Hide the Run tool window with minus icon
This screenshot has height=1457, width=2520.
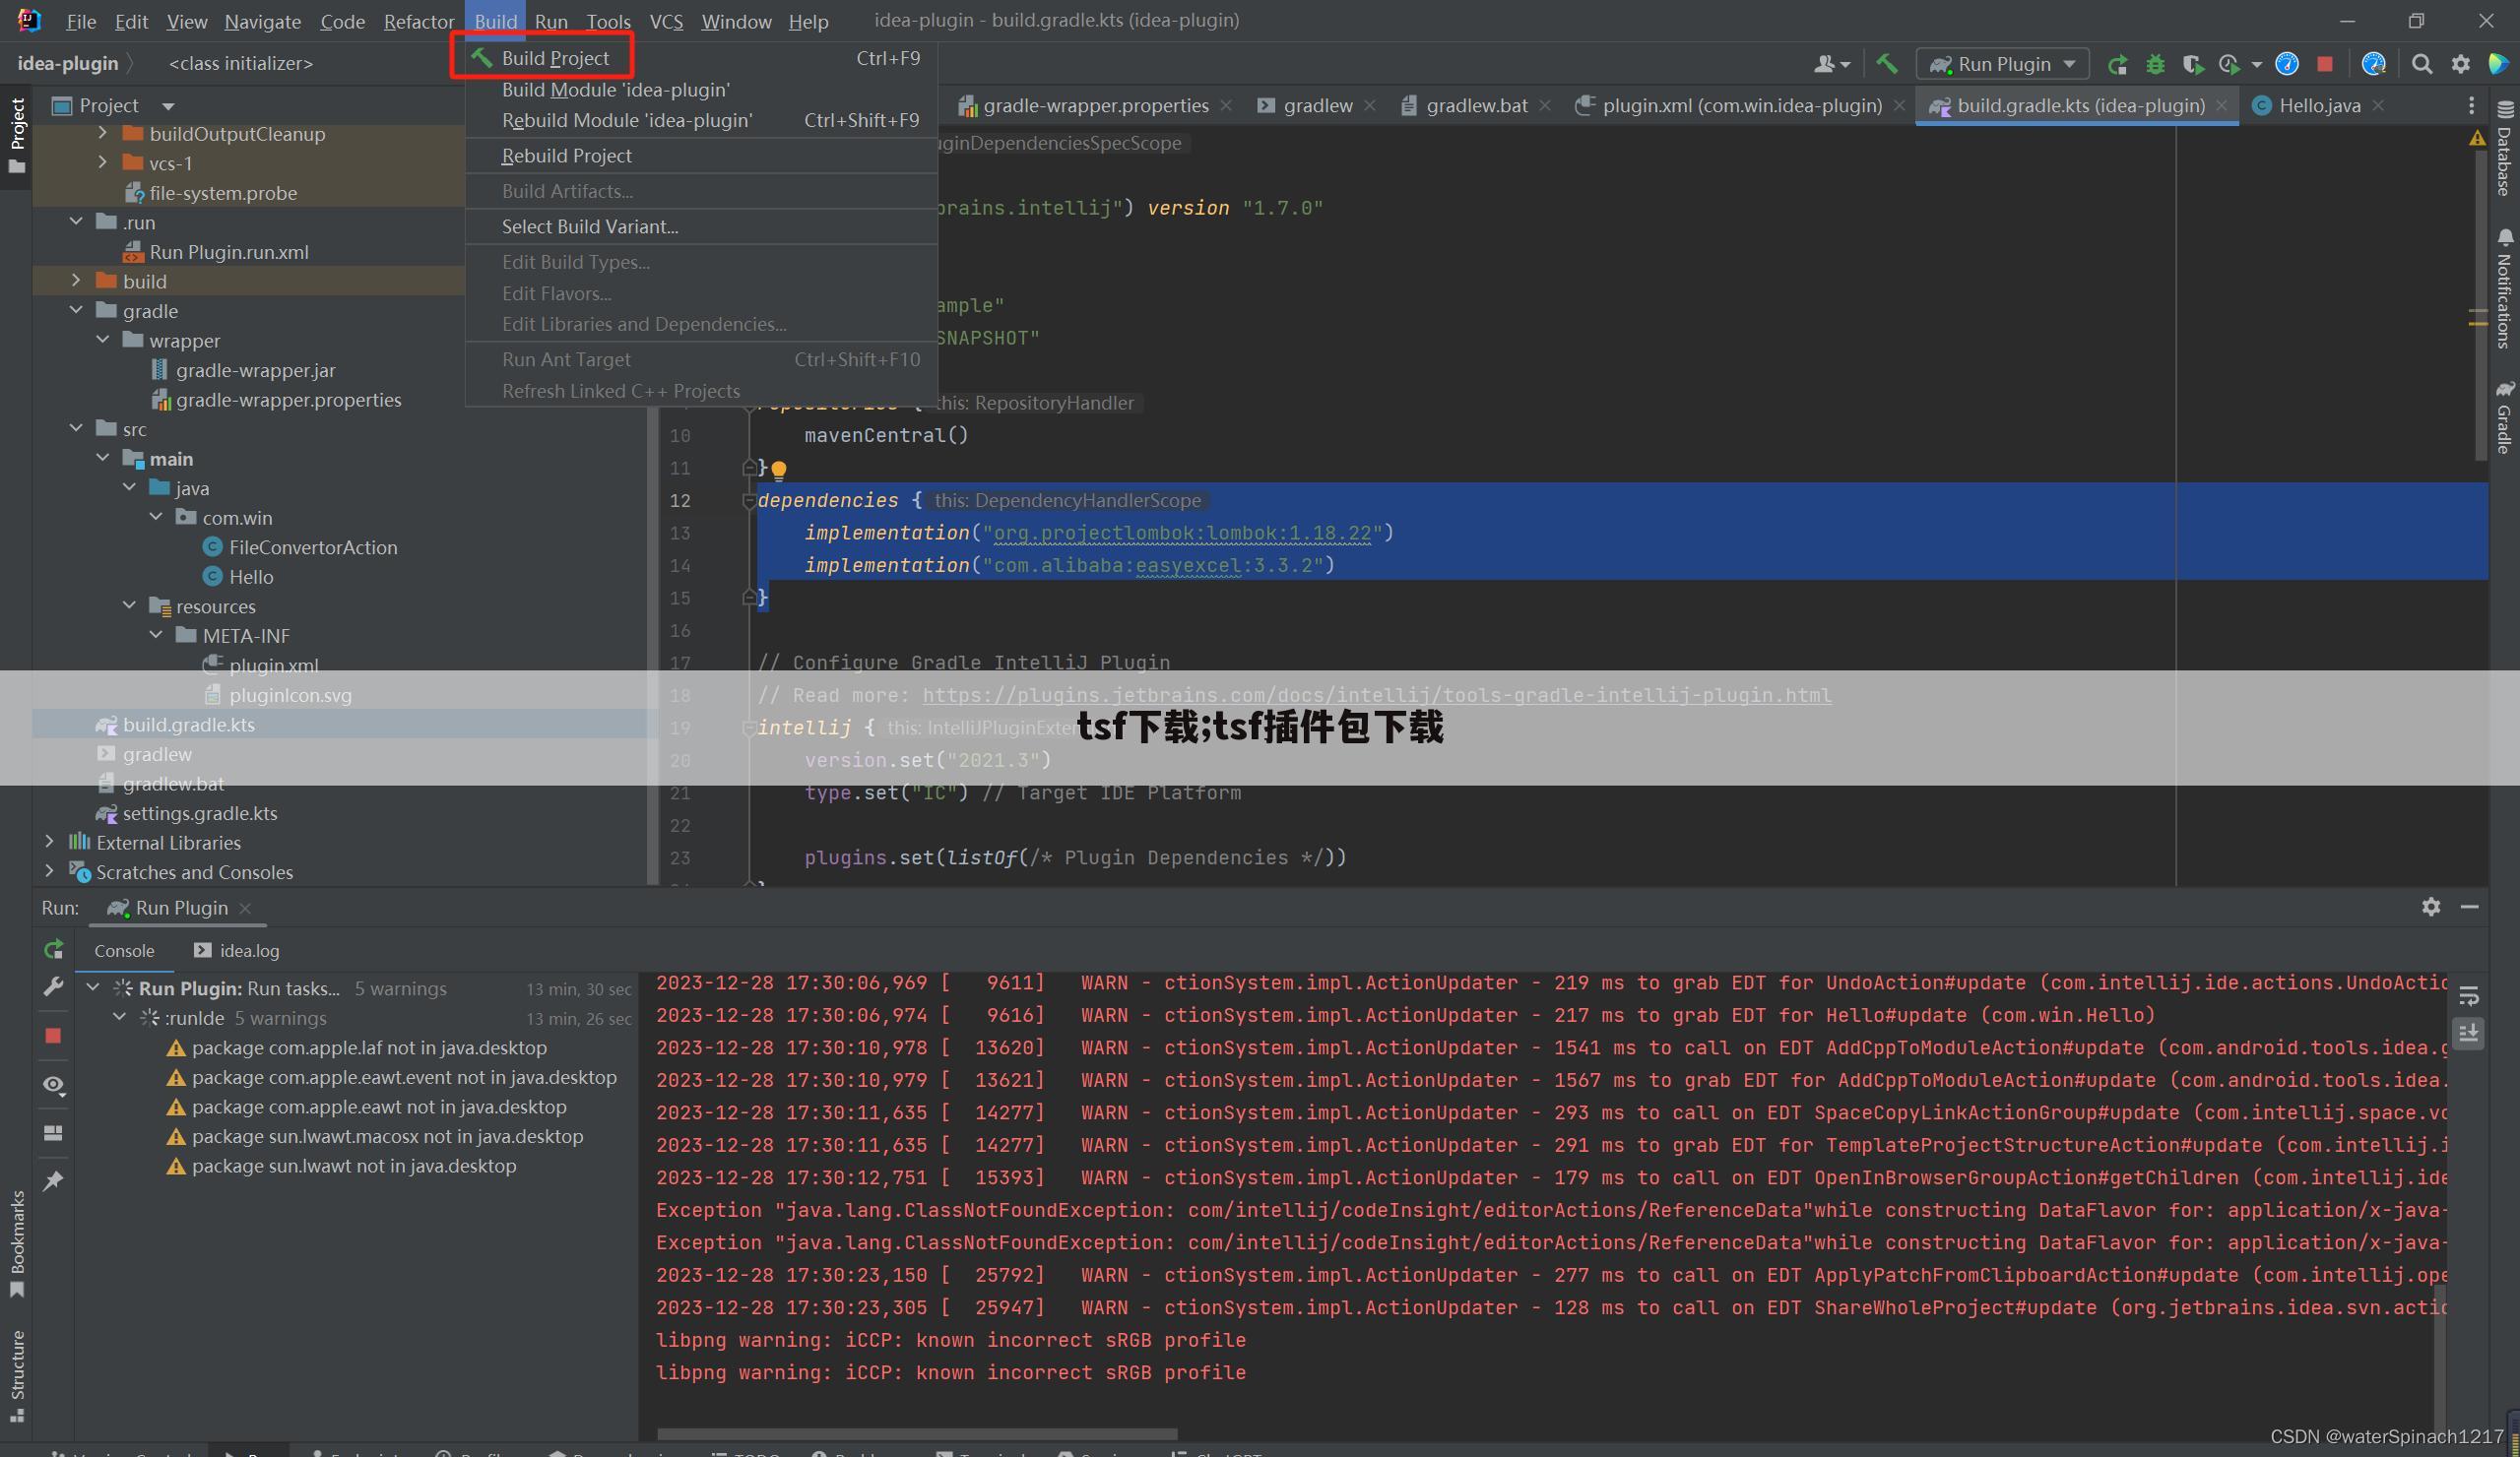pyautogui.click(x=2469, y=906)
